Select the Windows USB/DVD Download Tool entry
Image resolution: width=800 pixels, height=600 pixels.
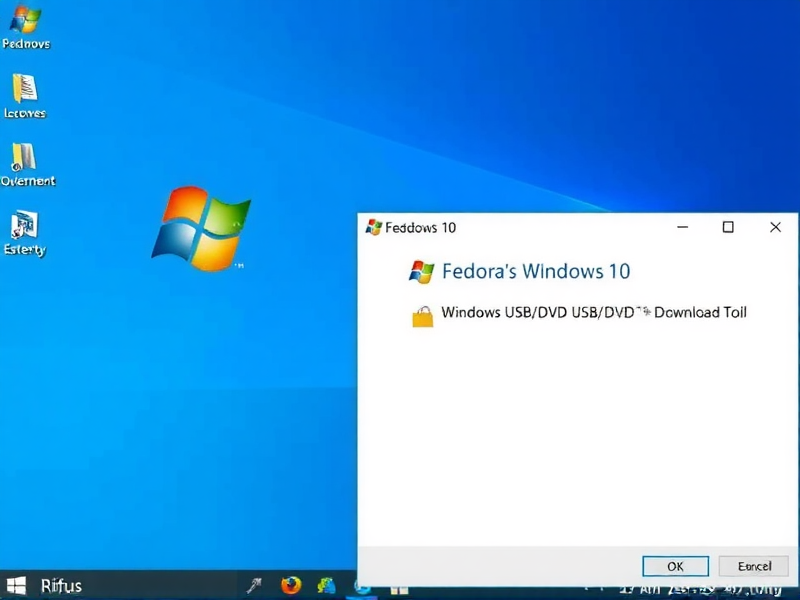tap(592, 312)
